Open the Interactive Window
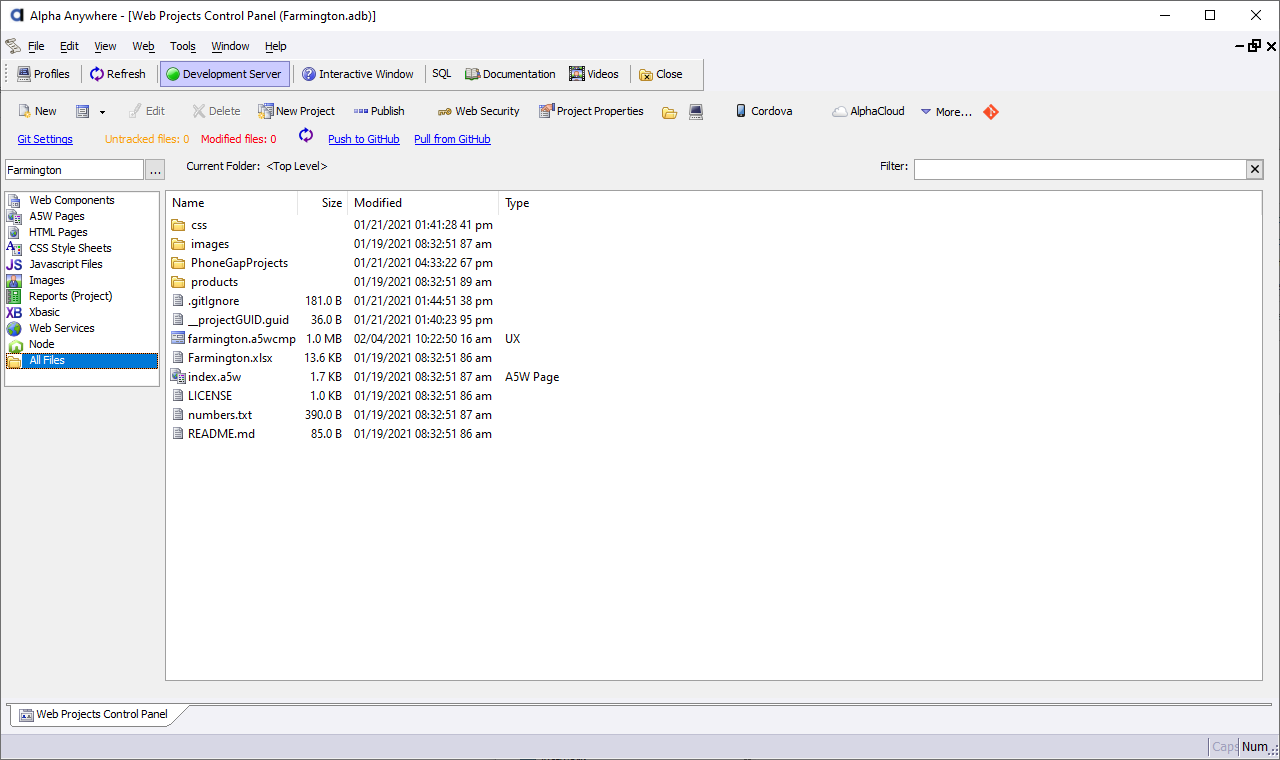This screenshot has height=760, width=1280. click(358, 74)
